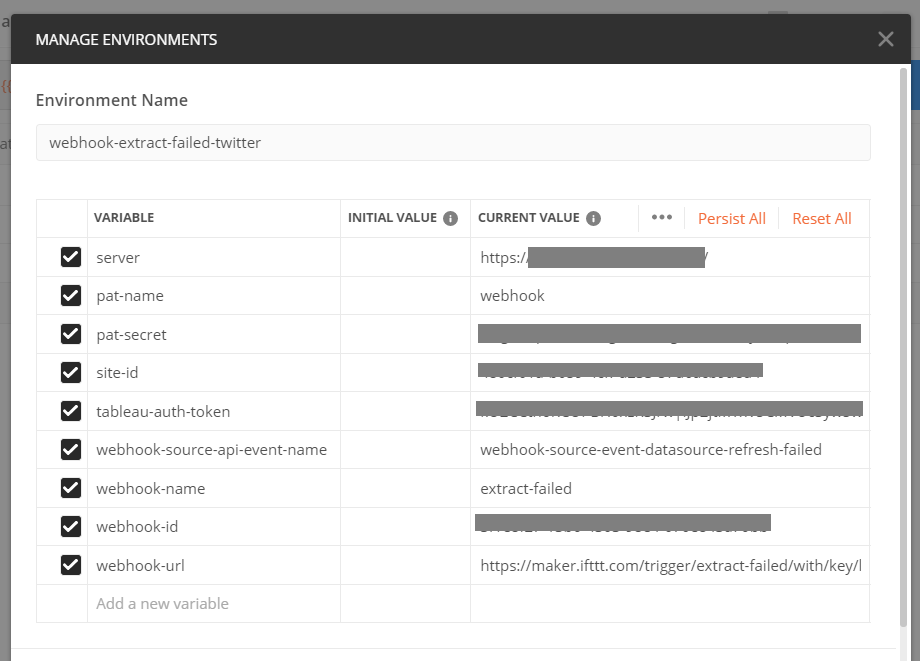
Task: Click the Initial Value info icon
Action: coord(450,218)
